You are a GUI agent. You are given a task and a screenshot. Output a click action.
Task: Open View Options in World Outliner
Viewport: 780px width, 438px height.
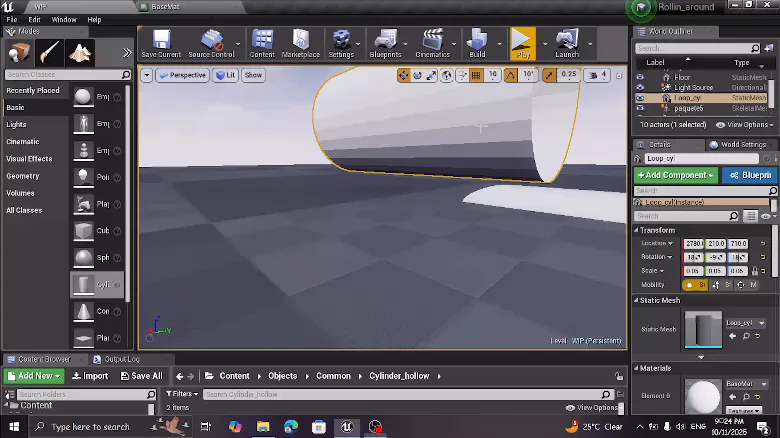(745, 125)
